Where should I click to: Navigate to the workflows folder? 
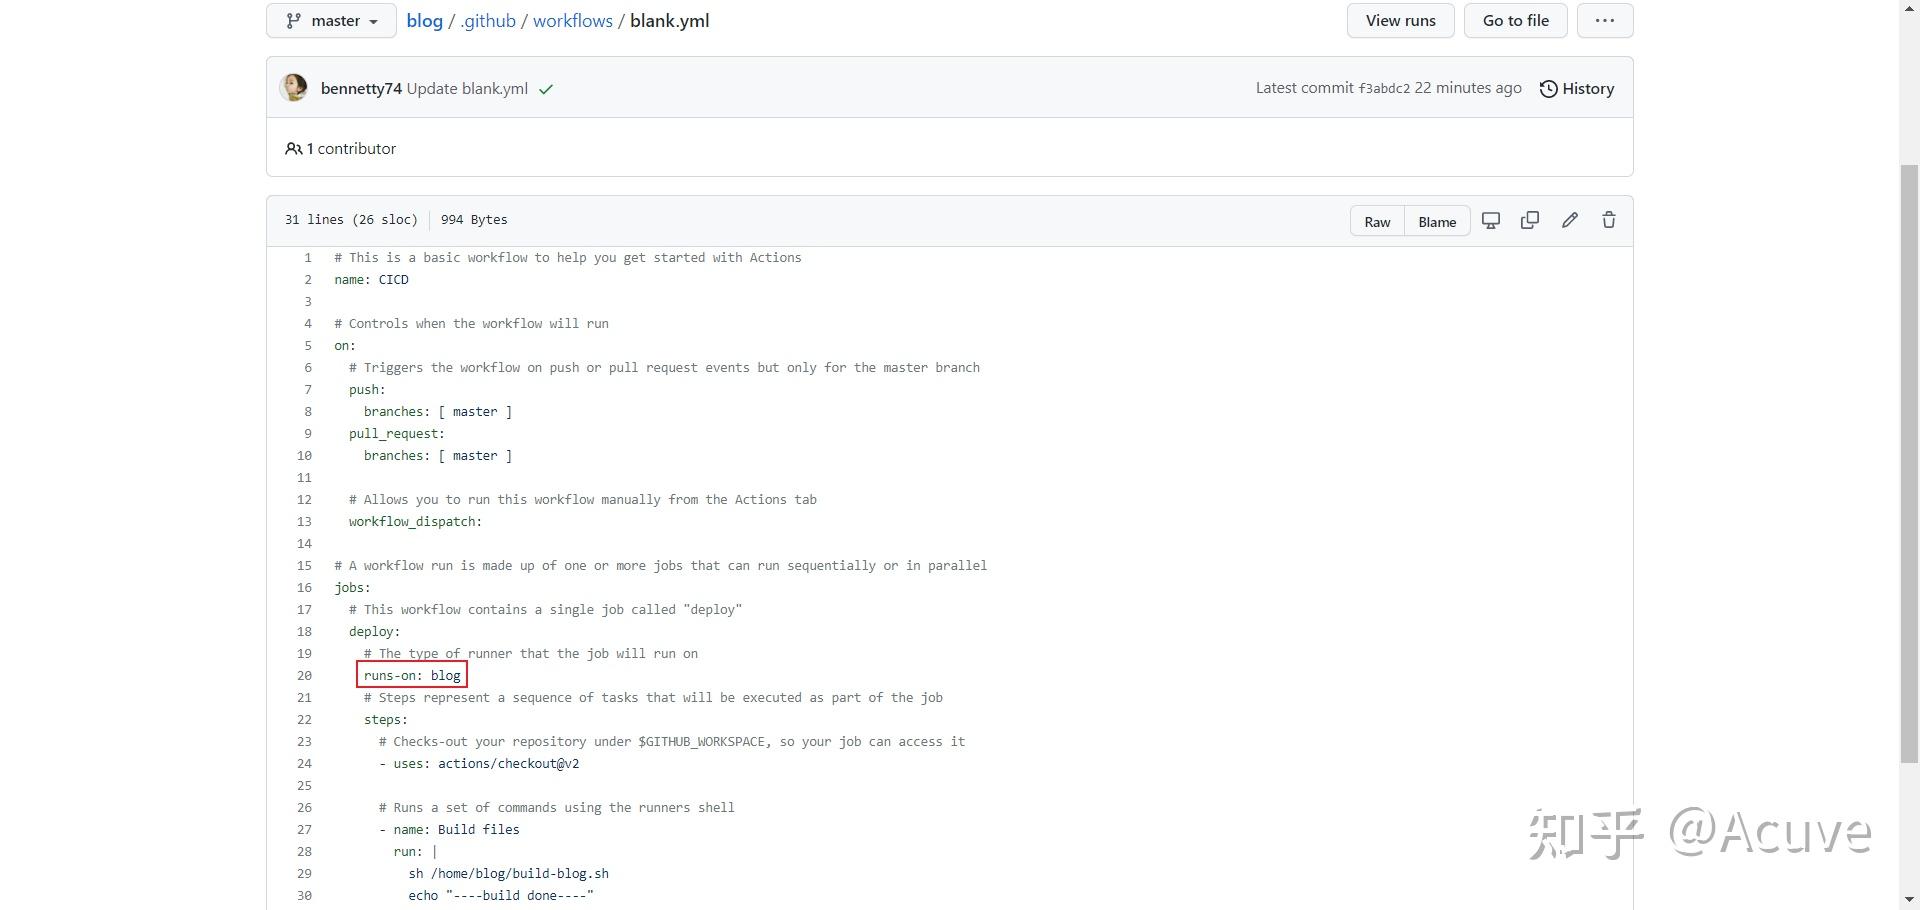(572, 20)
